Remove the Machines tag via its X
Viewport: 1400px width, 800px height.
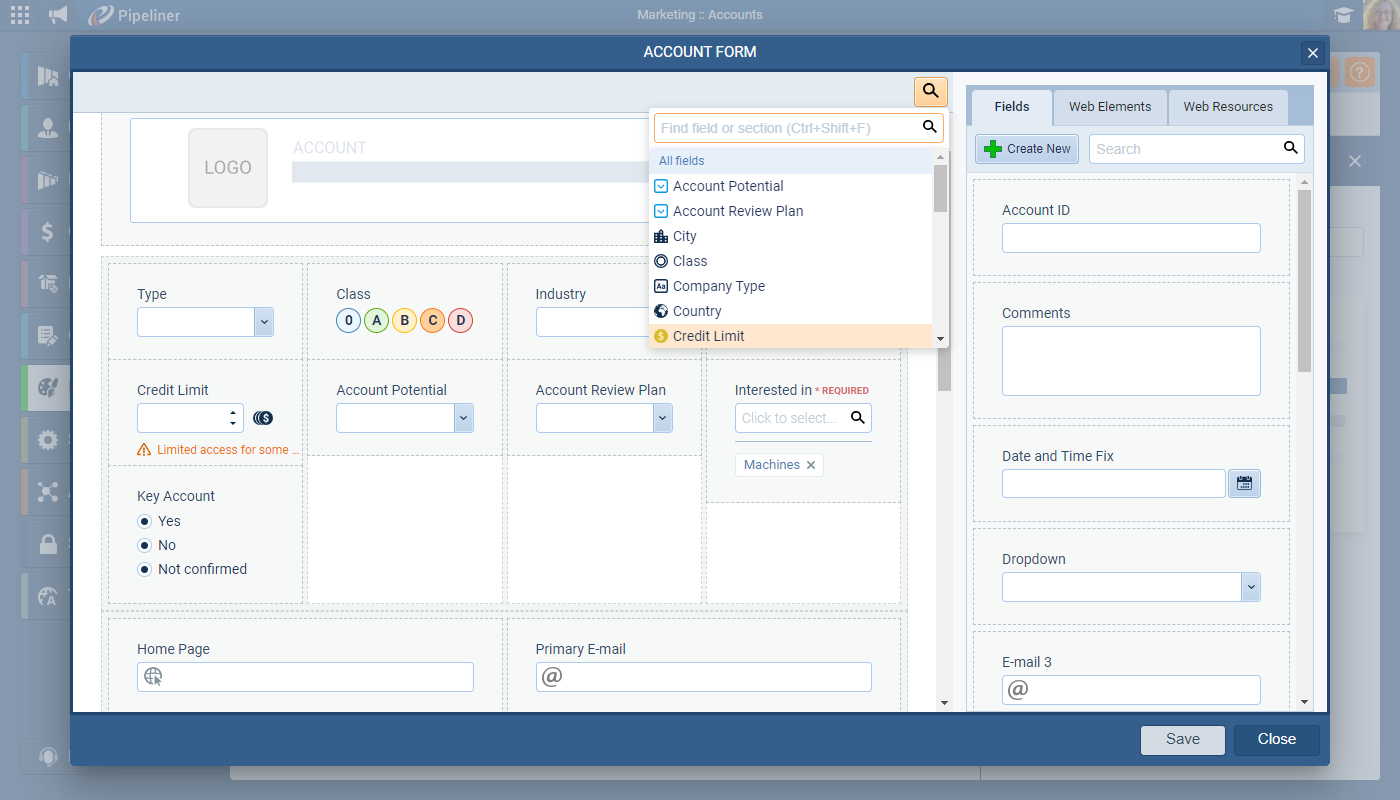click(x=811, y=465)
